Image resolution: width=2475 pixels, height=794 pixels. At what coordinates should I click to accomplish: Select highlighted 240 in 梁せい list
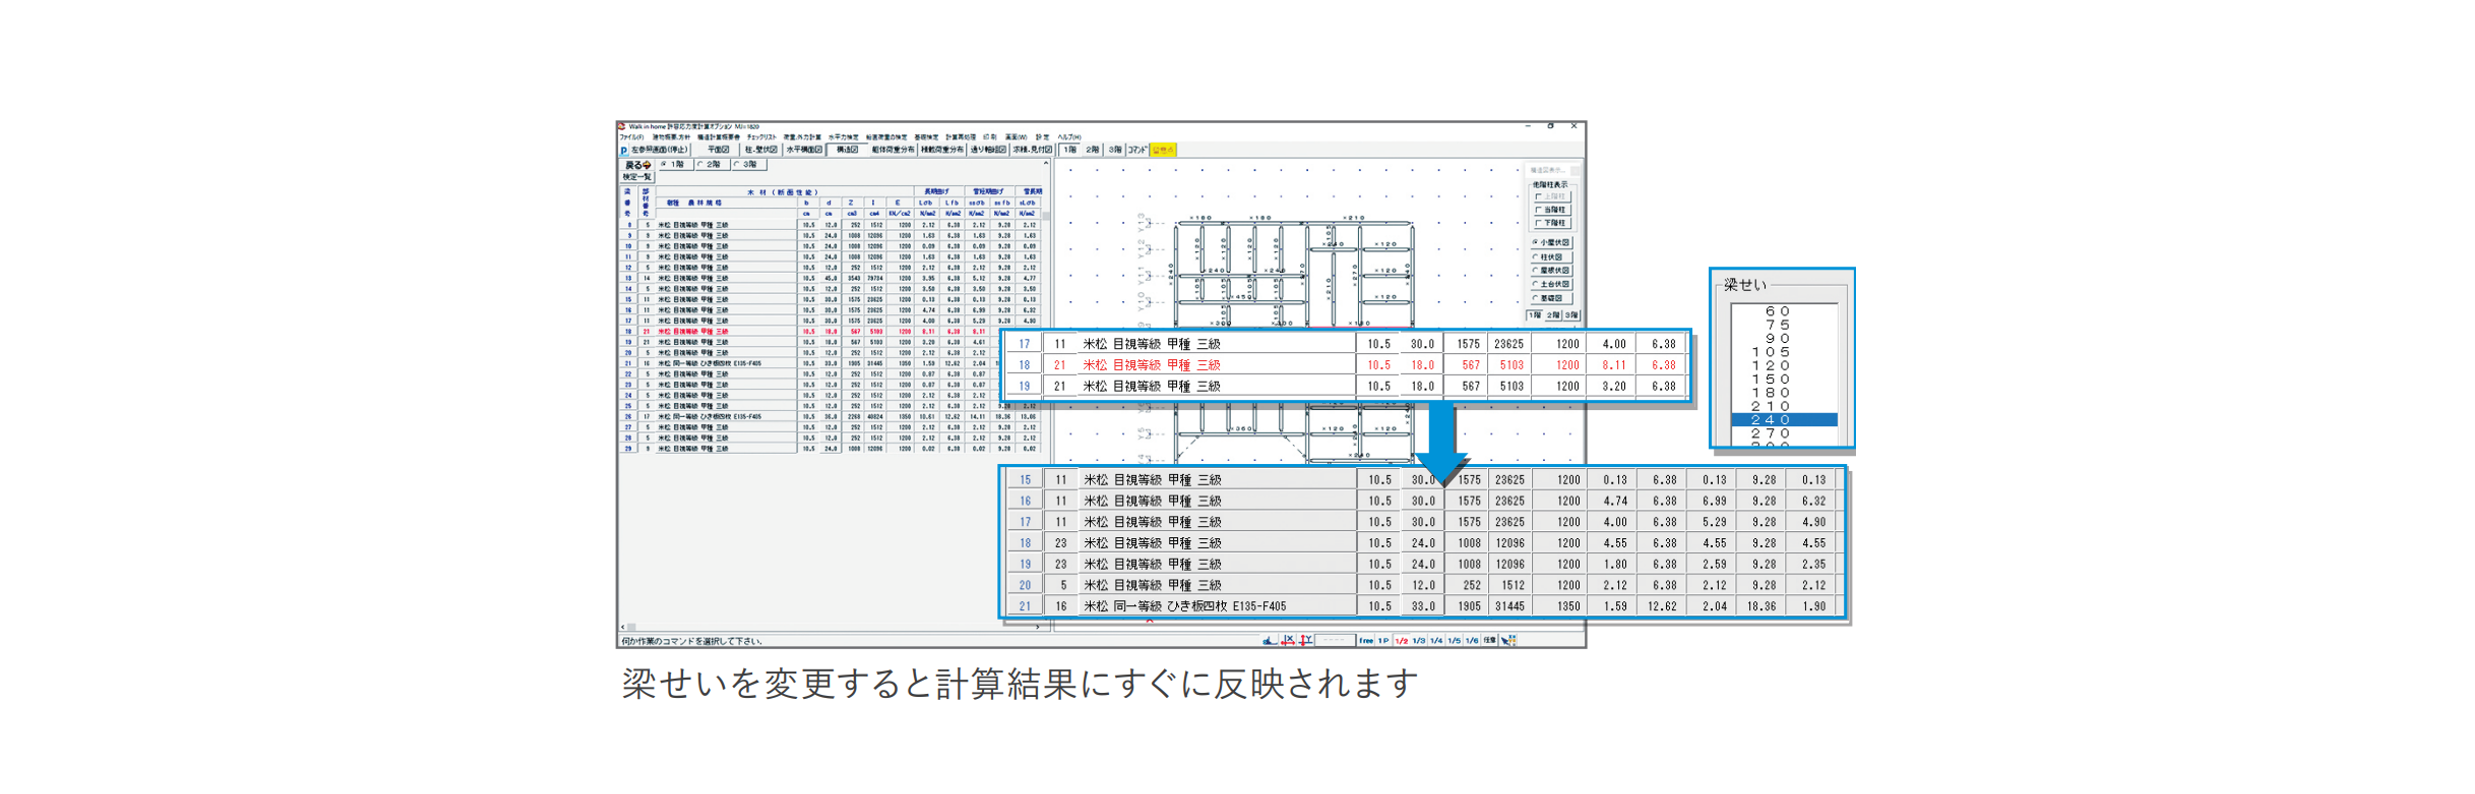(x=1784, y=420)
